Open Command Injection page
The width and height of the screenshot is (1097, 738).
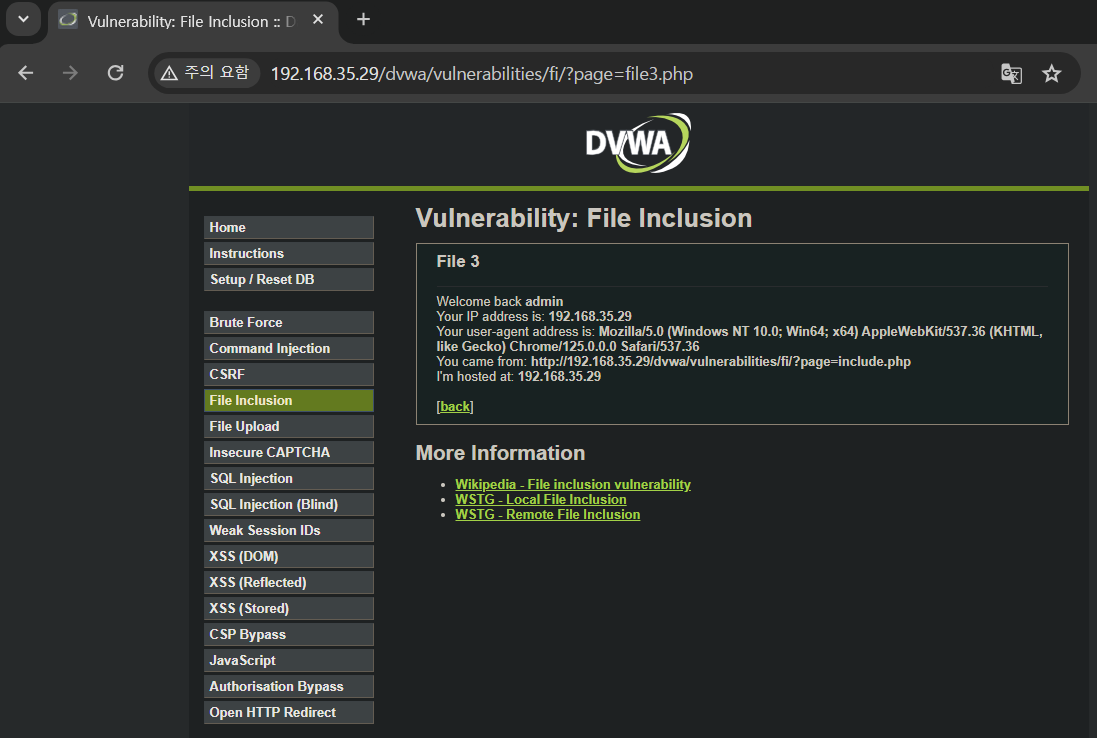(288, 348)
